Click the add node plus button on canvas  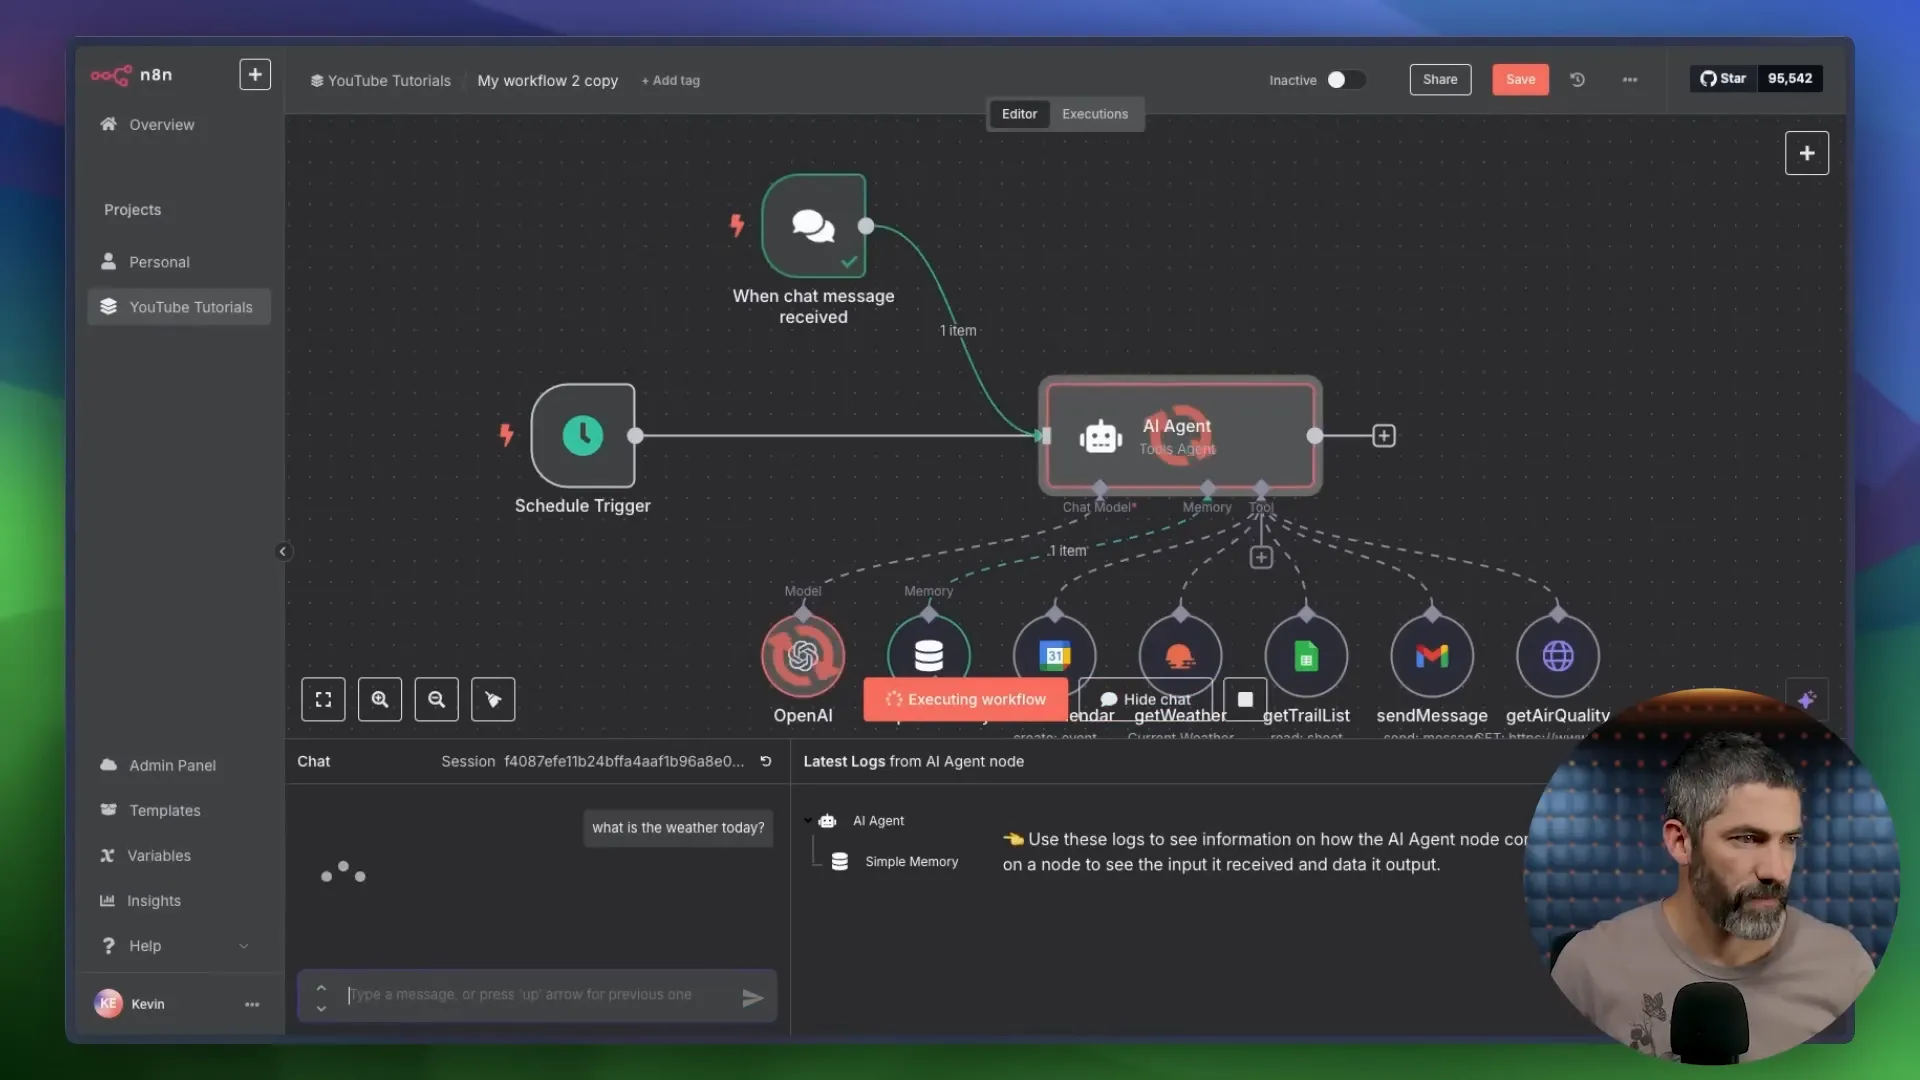[x=1806, y=153]
